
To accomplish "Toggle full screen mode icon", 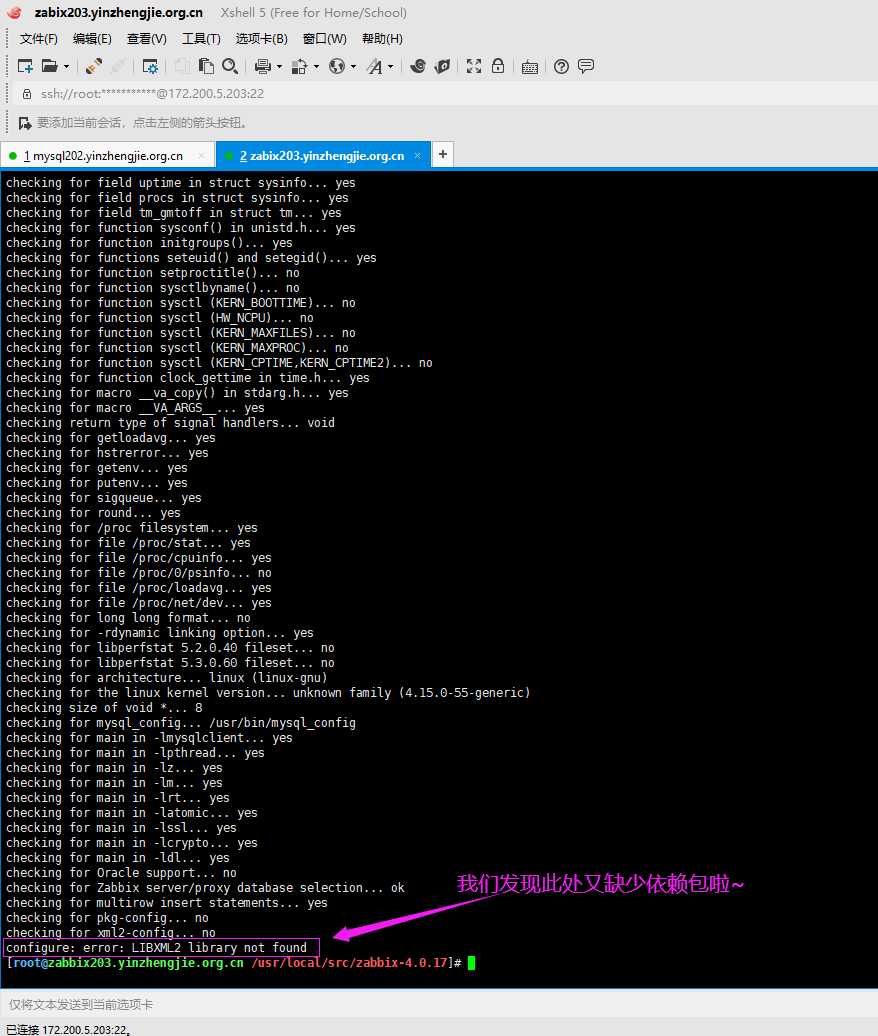I will (474, 66).
